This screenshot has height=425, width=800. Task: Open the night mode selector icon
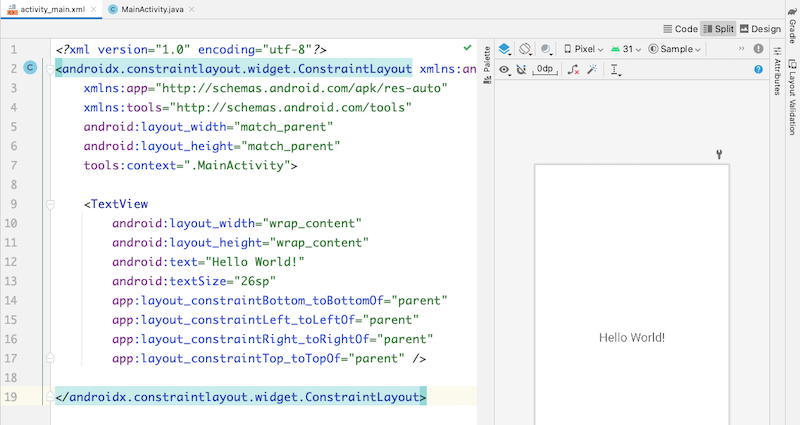[546, 49]
